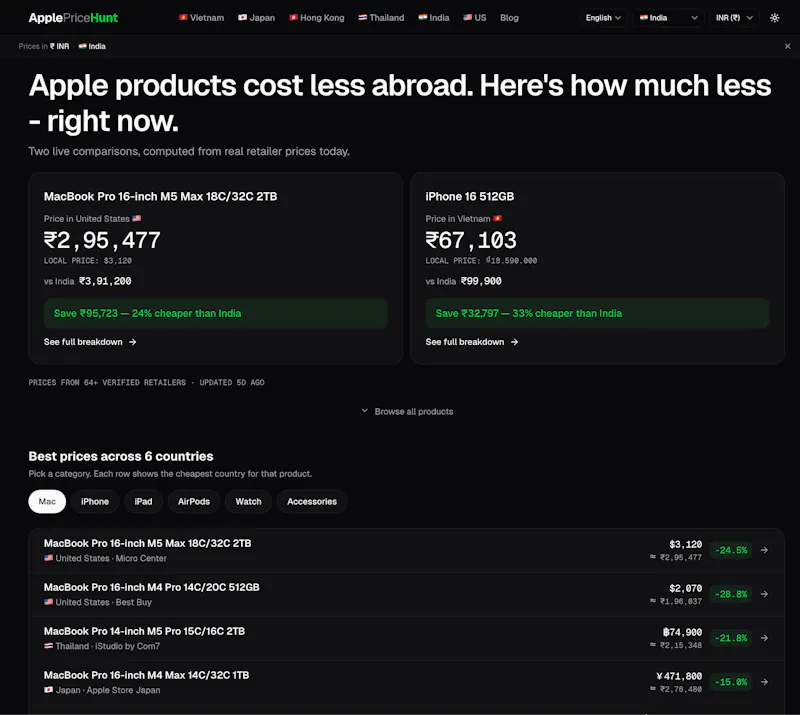
Task: Go to Japan in the top navigation
Action: [x=257, y=18]
